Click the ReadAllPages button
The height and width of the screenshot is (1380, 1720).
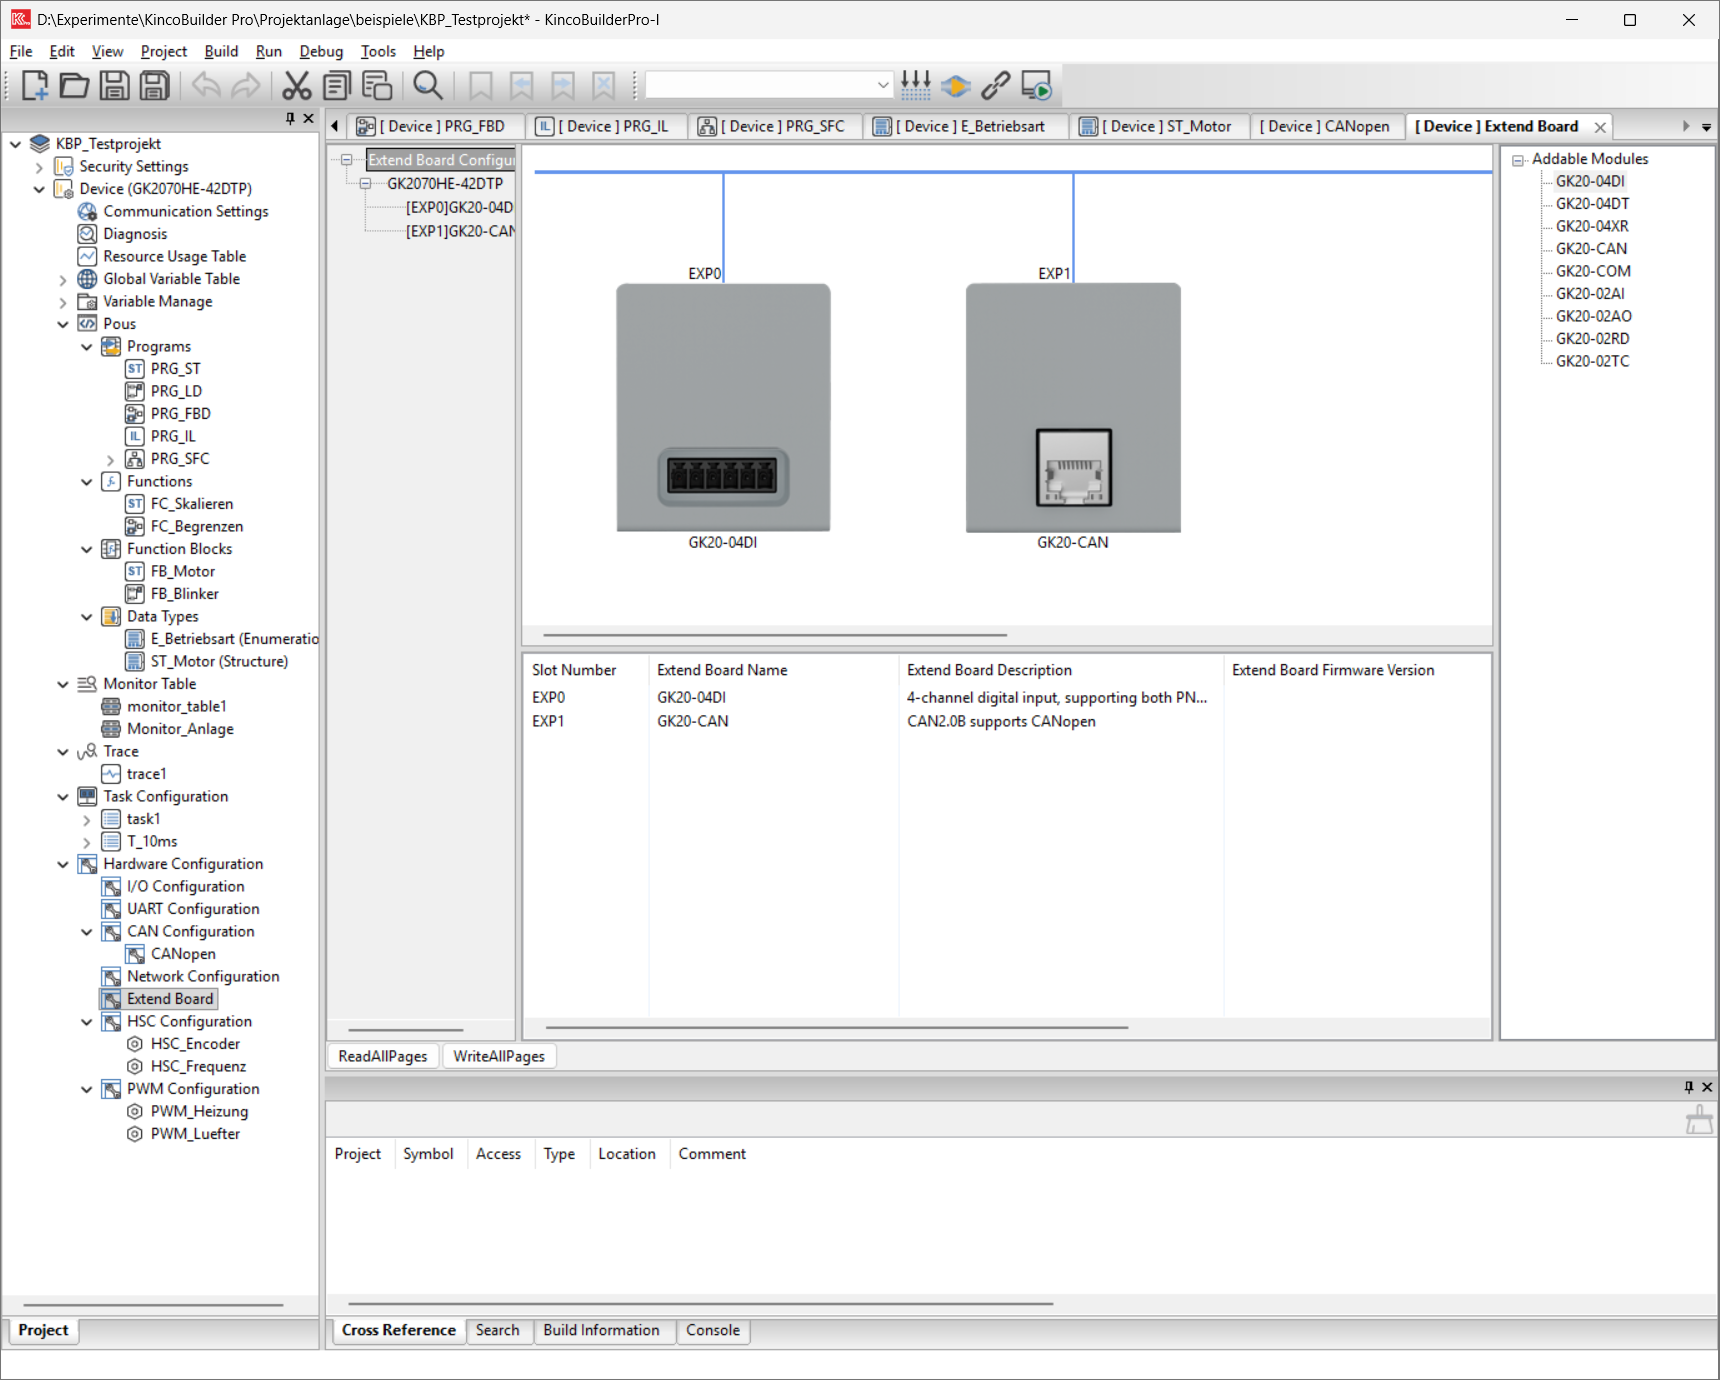coord(383,1056)
